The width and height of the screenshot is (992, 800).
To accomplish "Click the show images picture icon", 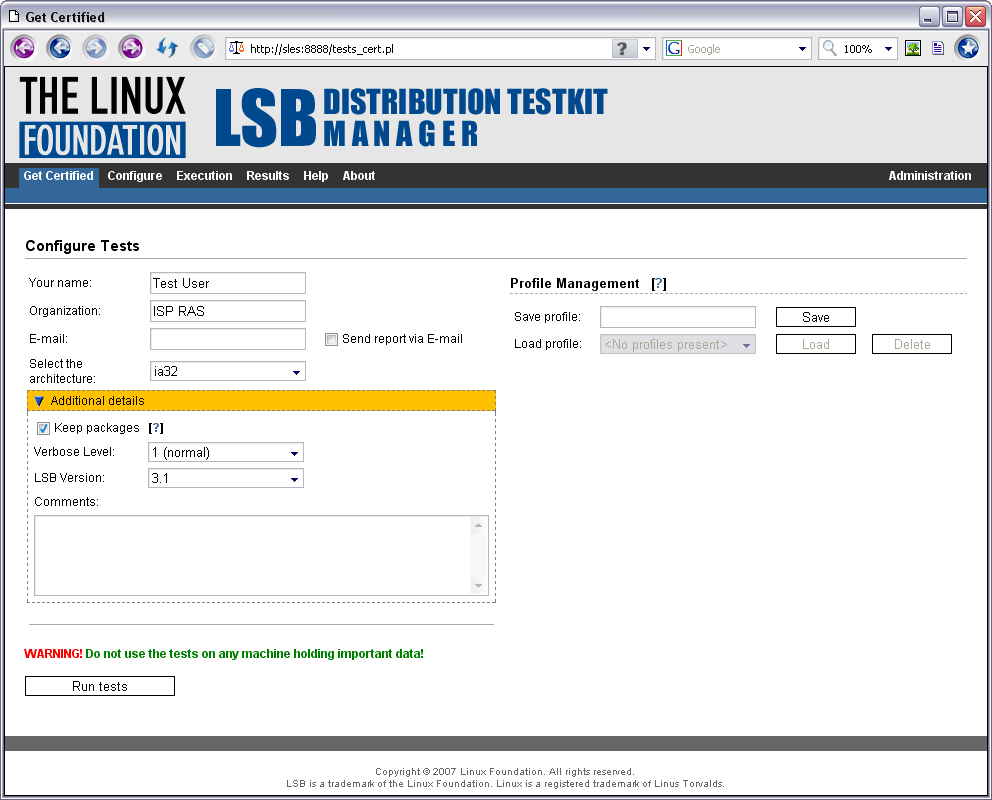I will click(913, 48).
